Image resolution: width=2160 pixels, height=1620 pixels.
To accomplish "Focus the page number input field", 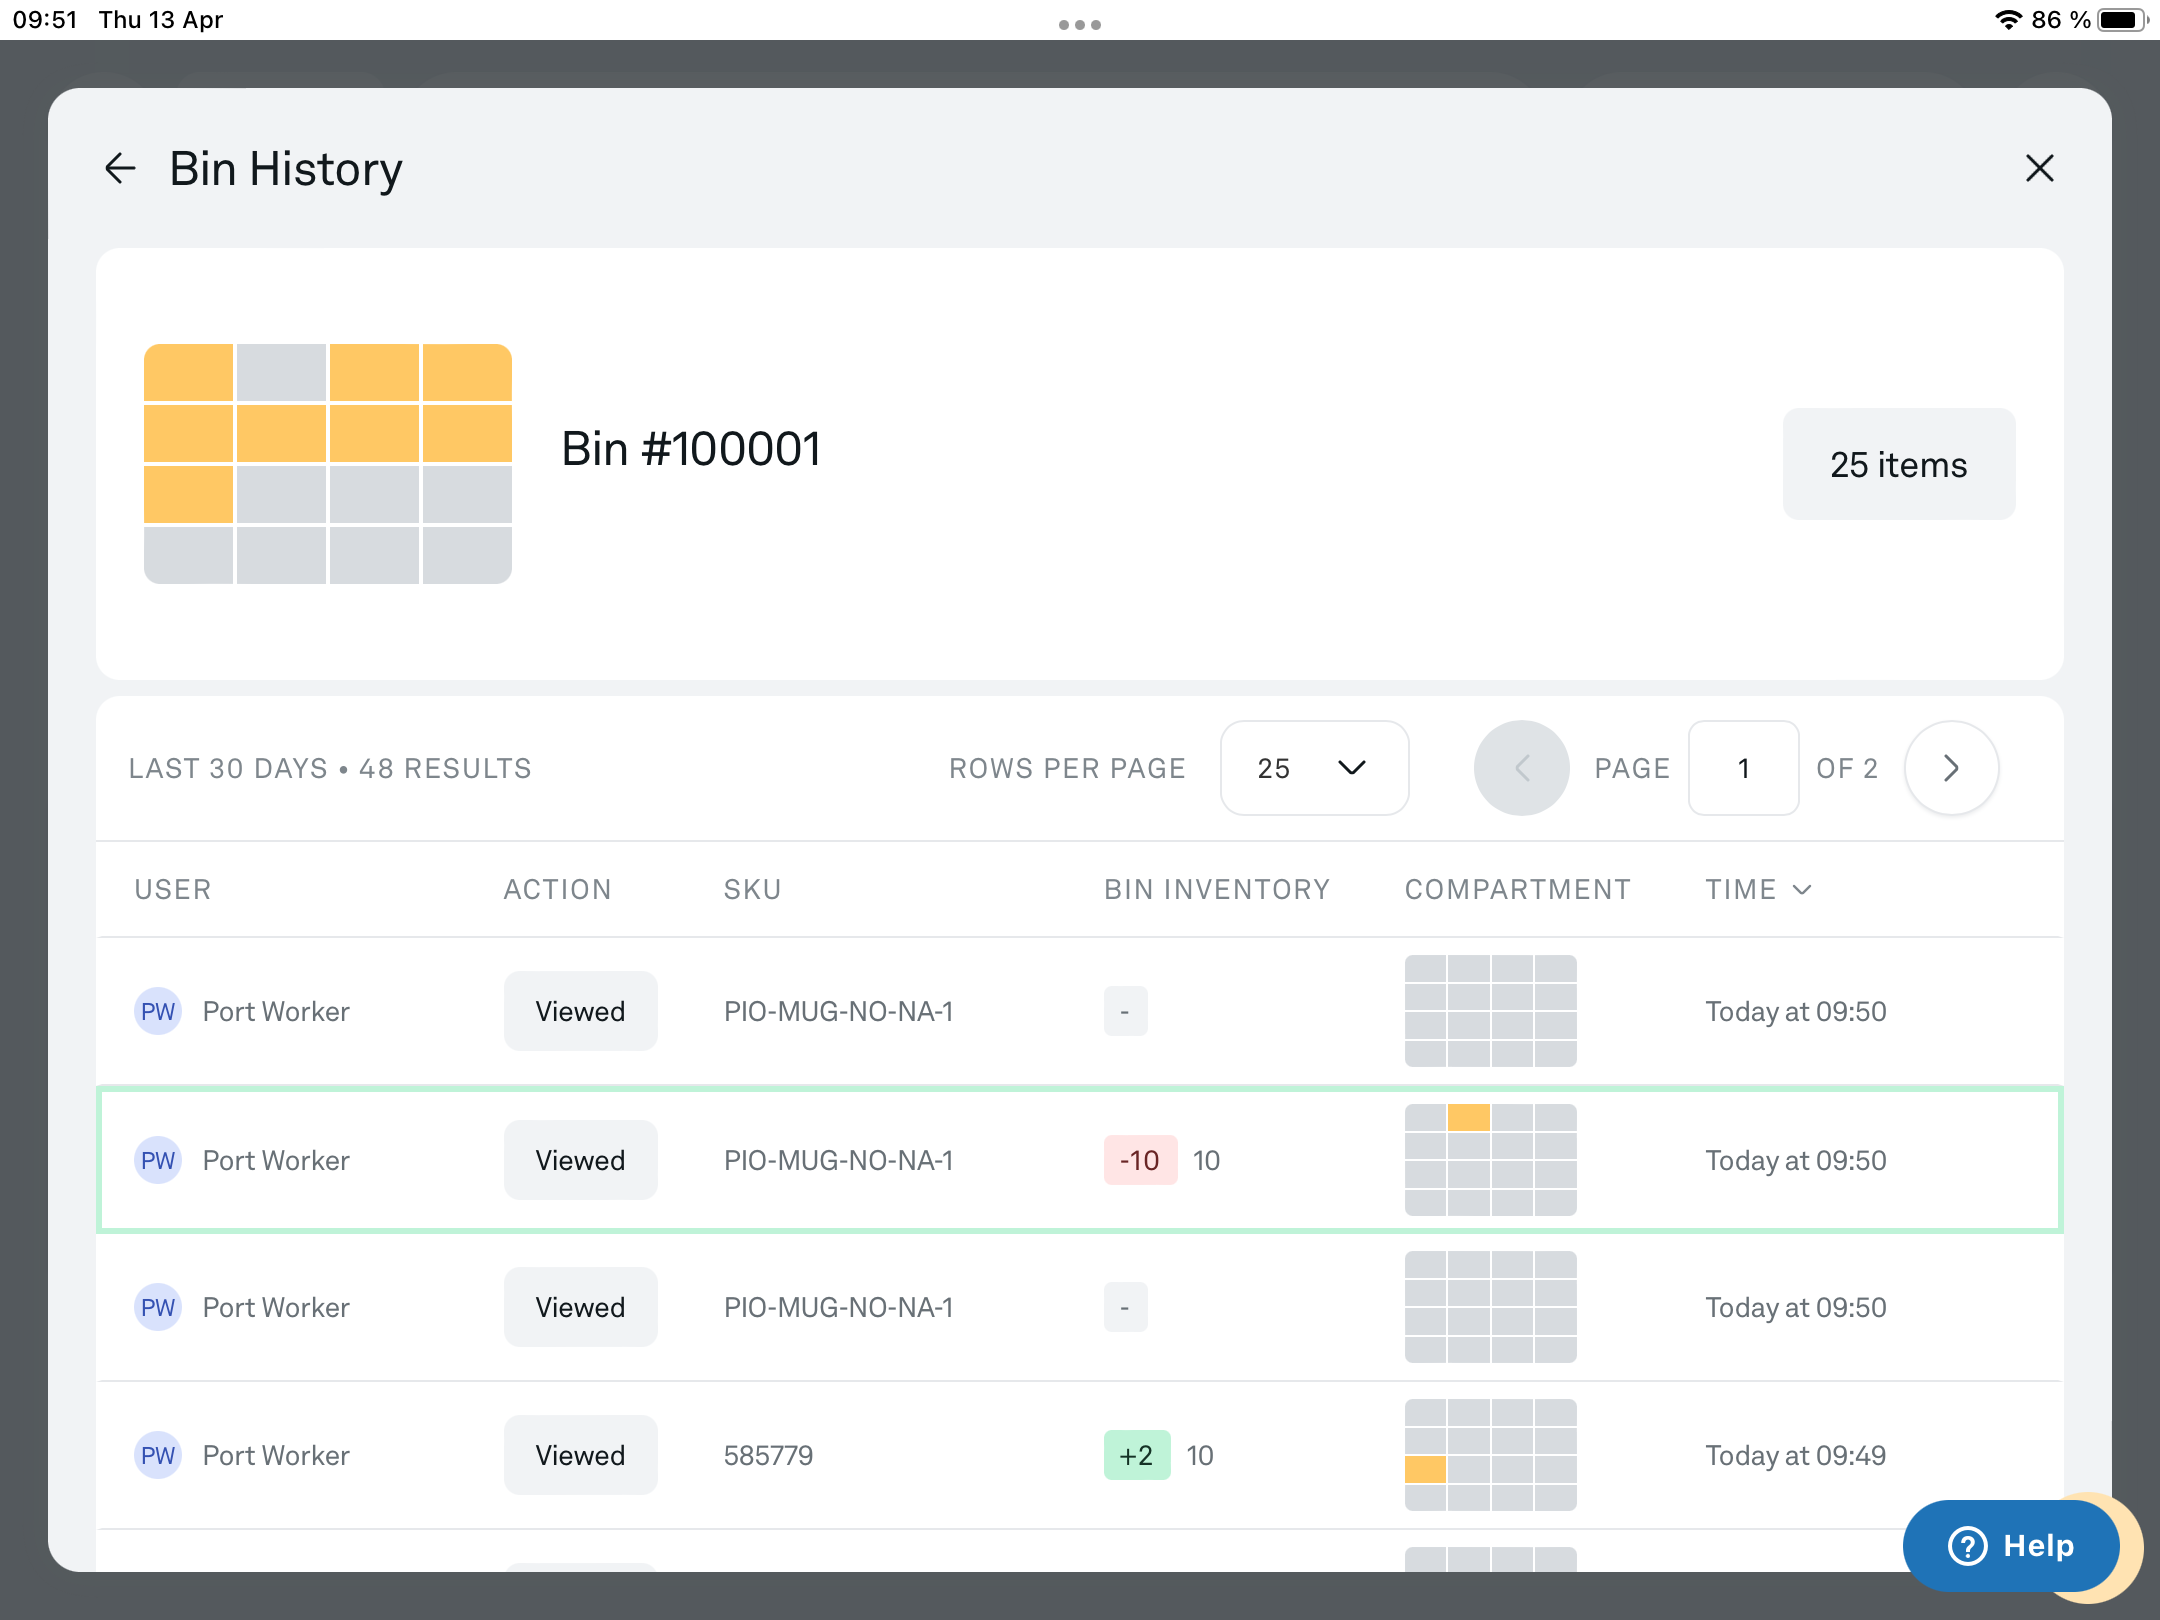I will (1743, 768).
